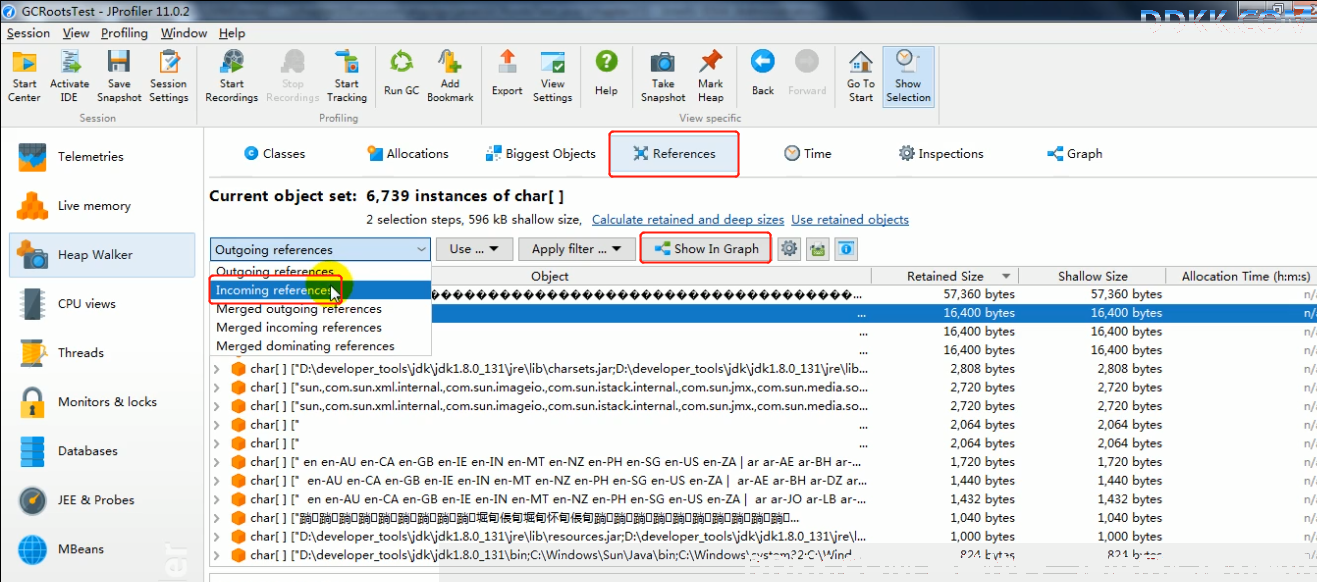Open the Session menu
Screen dimensions: 1317x582
(x=28, y=33)
